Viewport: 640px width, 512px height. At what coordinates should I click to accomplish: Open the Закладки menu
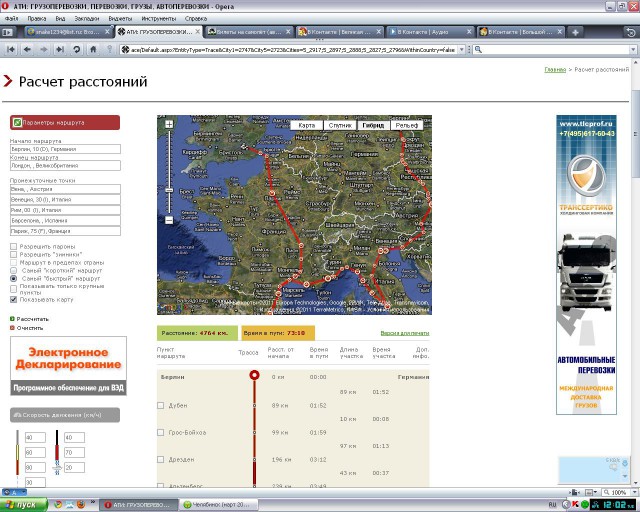tap(87, 18)
